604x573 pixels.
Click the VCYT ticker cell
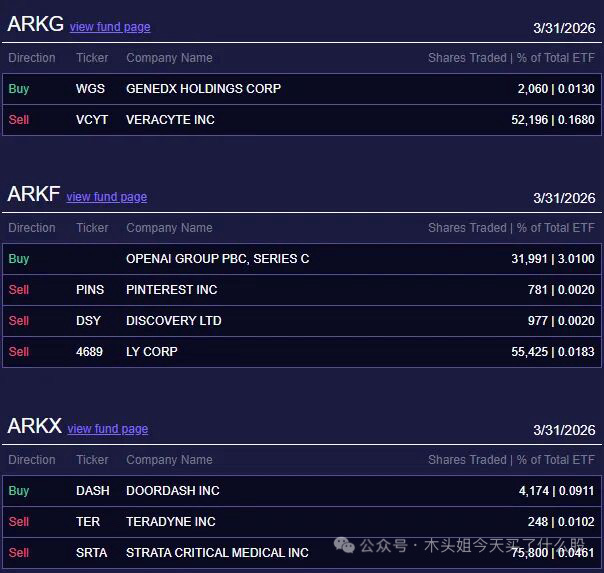92,120
